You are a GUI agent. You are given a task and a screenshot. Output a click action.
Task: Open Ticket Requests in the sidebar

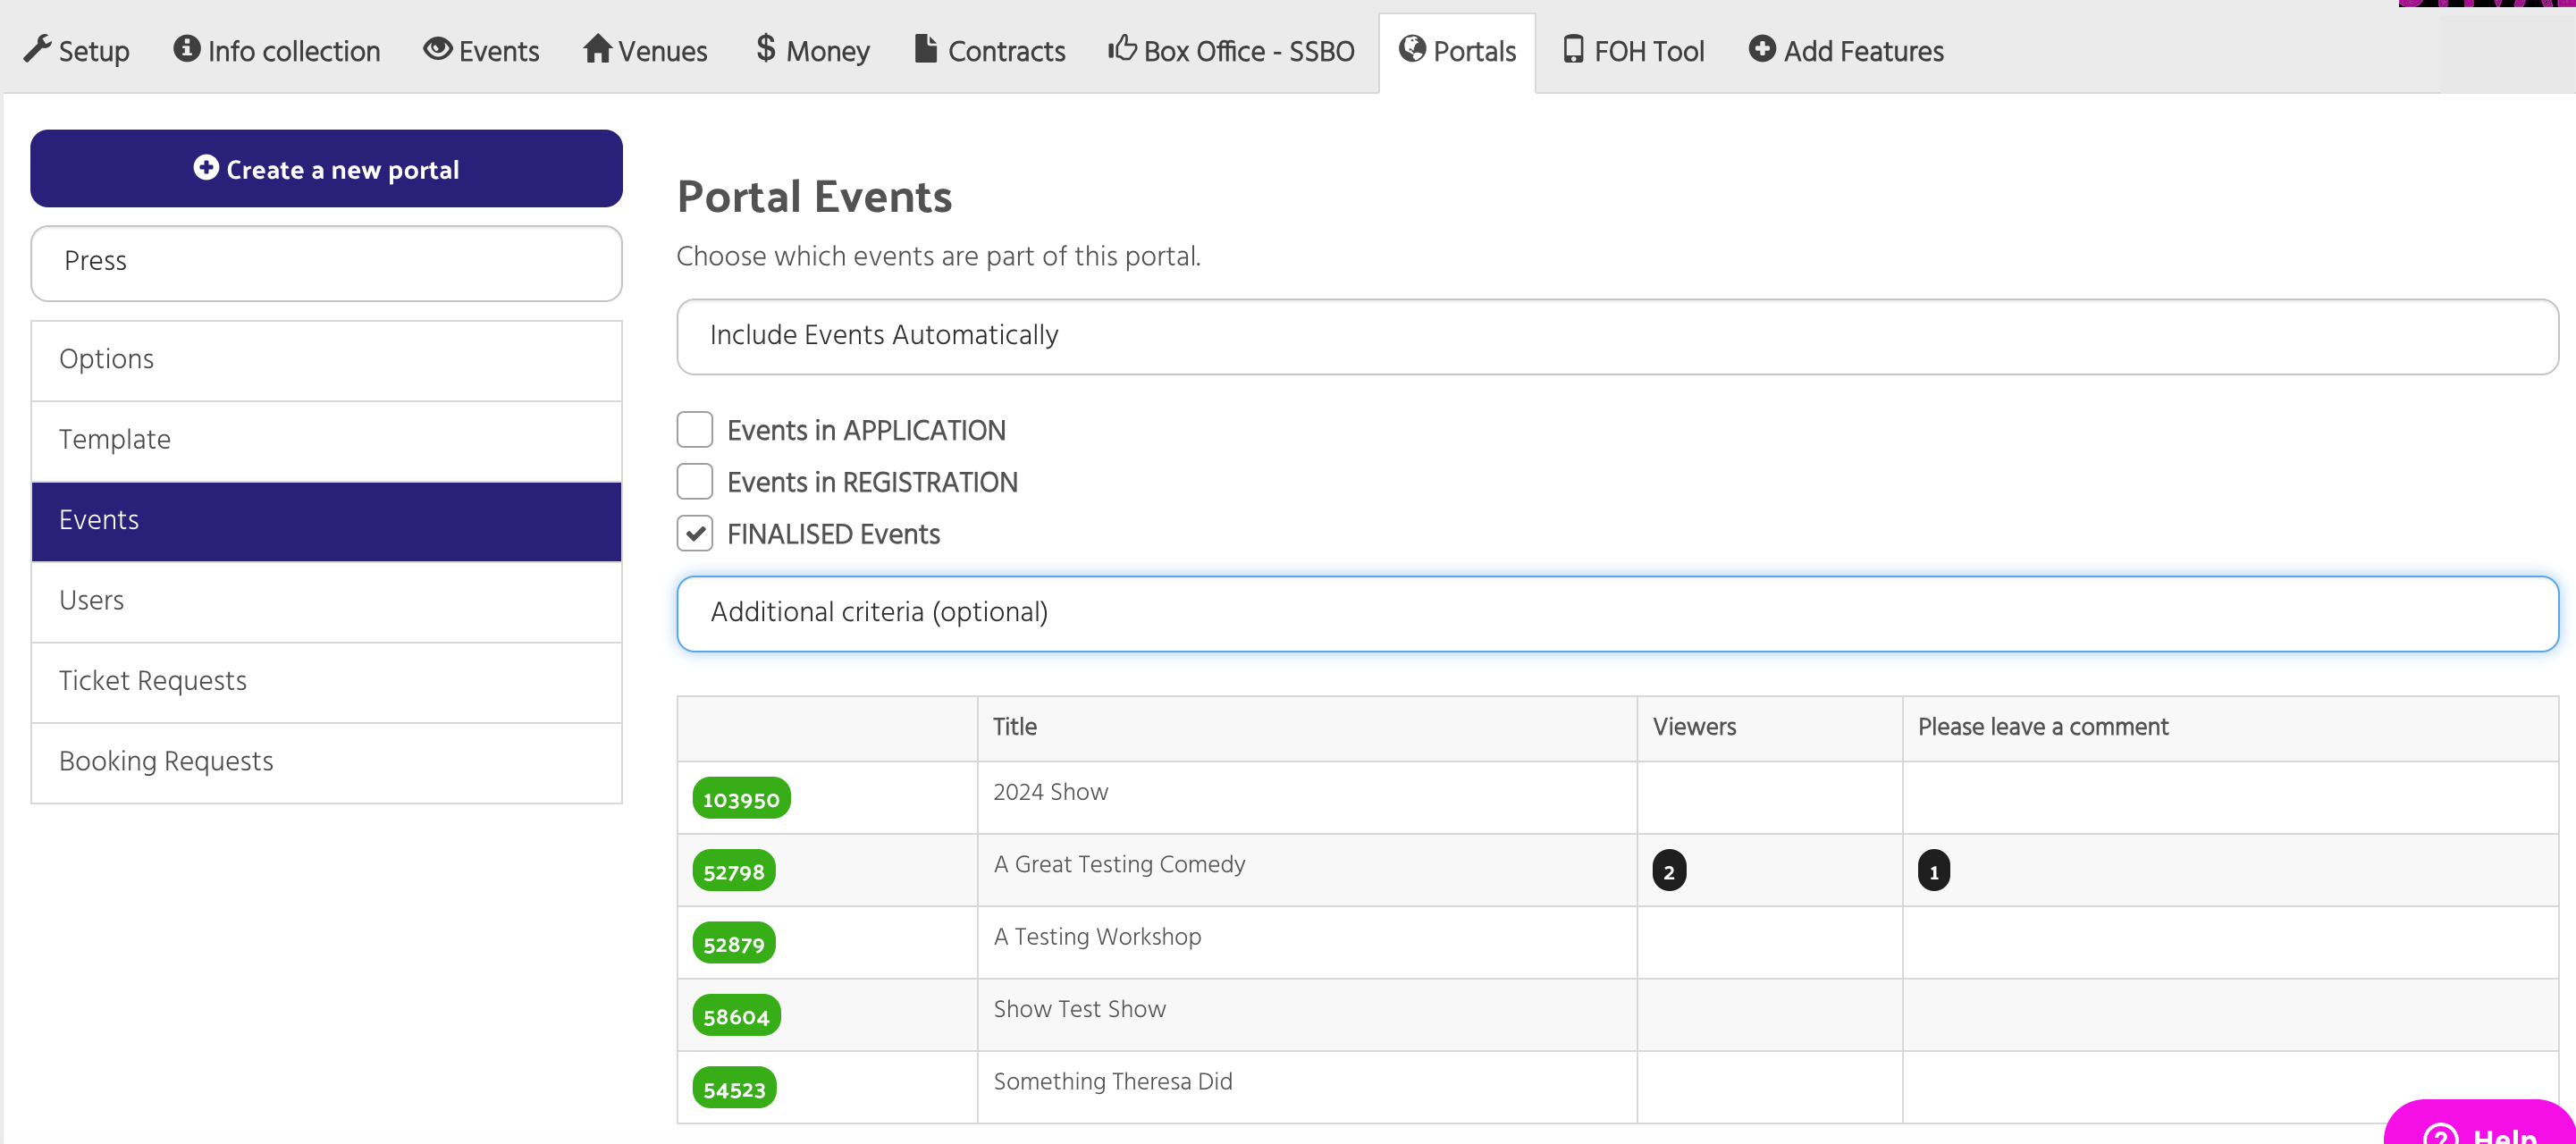[326, 682]
